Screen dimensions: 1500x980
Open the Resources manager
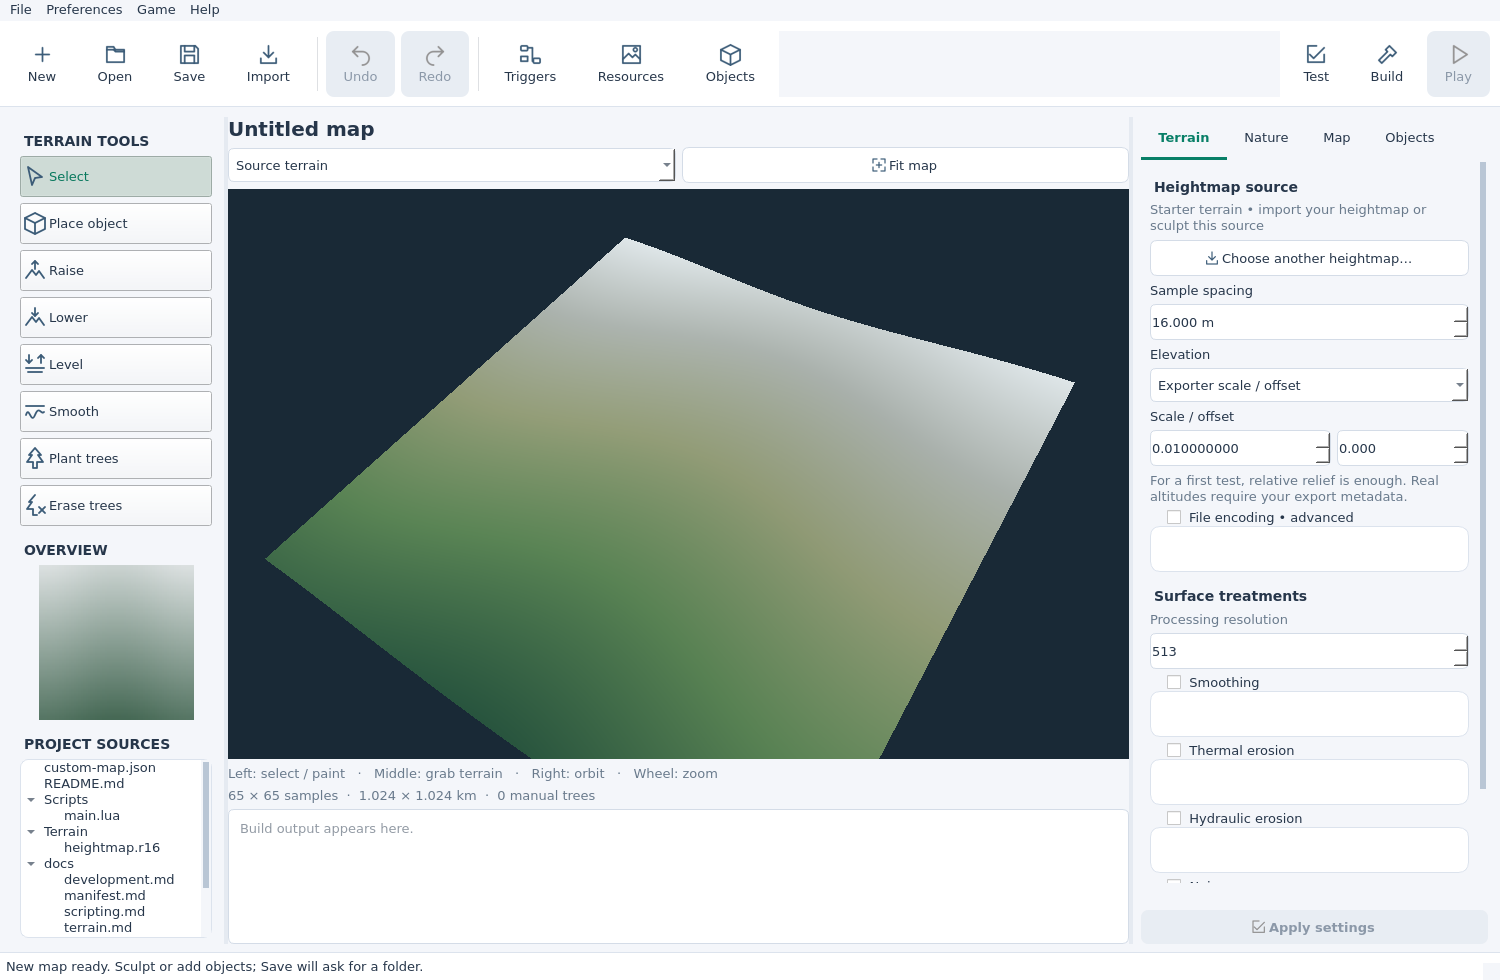pyautogui.click(x=630, y=64)
